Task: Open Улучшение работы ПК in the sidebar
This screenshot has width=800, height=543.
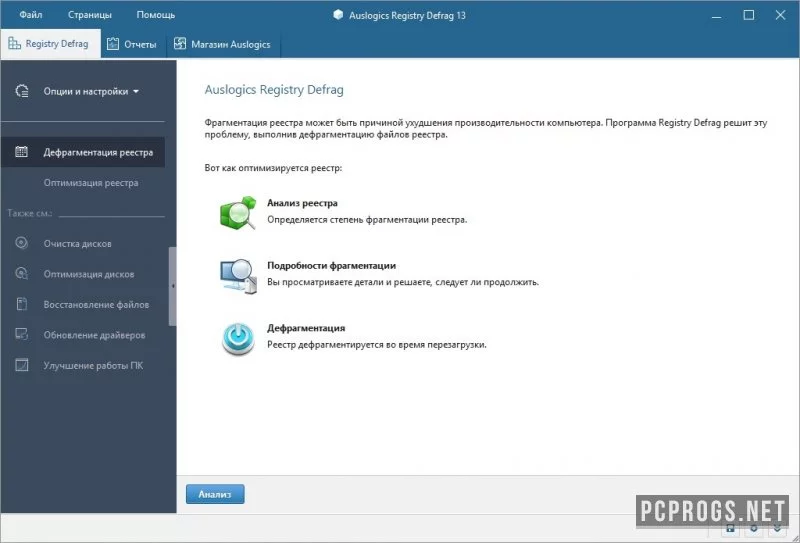Action: [93, 365]
